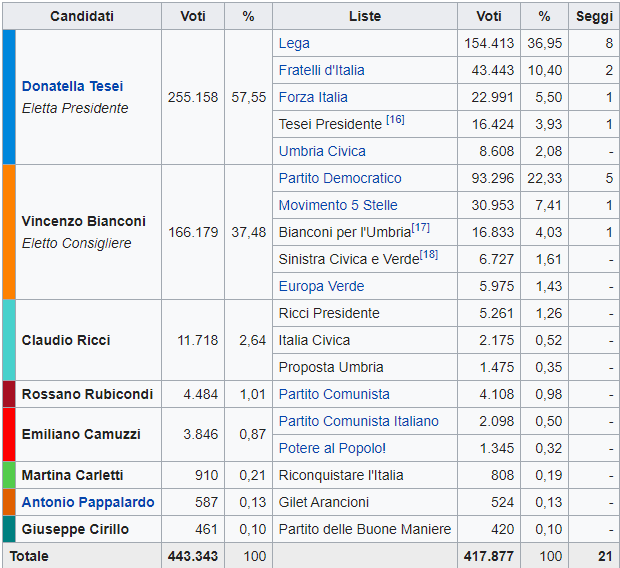
Task: Select Giuseppe Cirillo candidate name
Action: point(75,529)
